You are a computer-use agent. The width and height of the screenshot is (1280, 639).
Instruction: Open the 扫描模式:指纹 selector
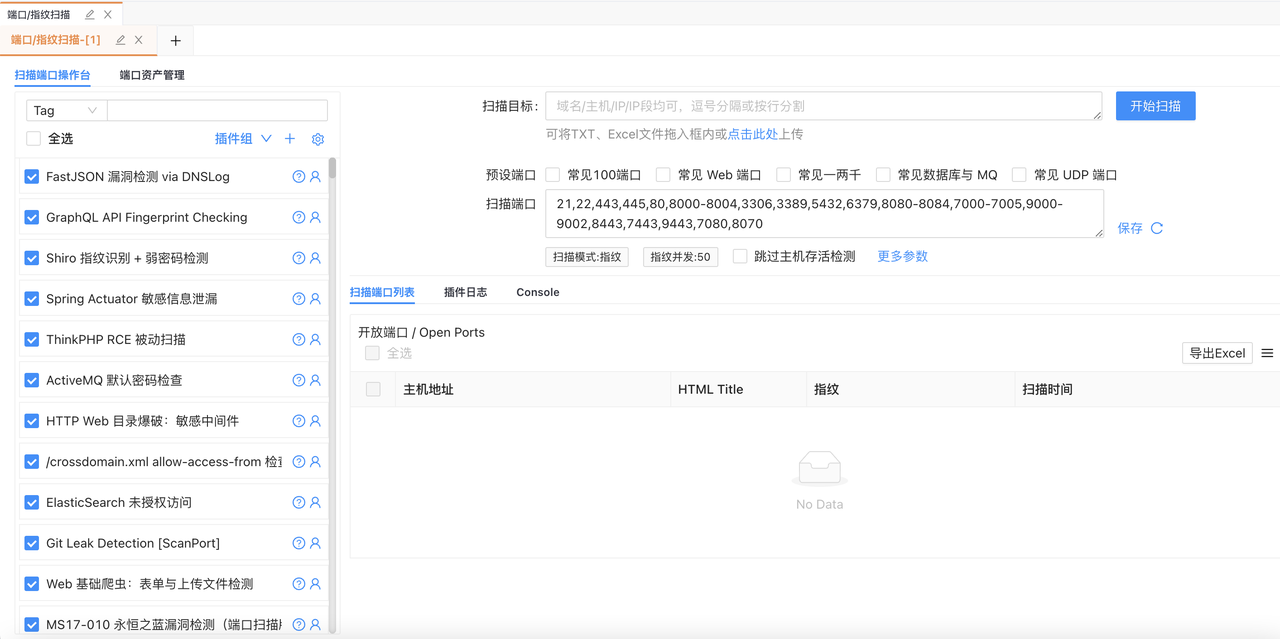coord(586,257)
